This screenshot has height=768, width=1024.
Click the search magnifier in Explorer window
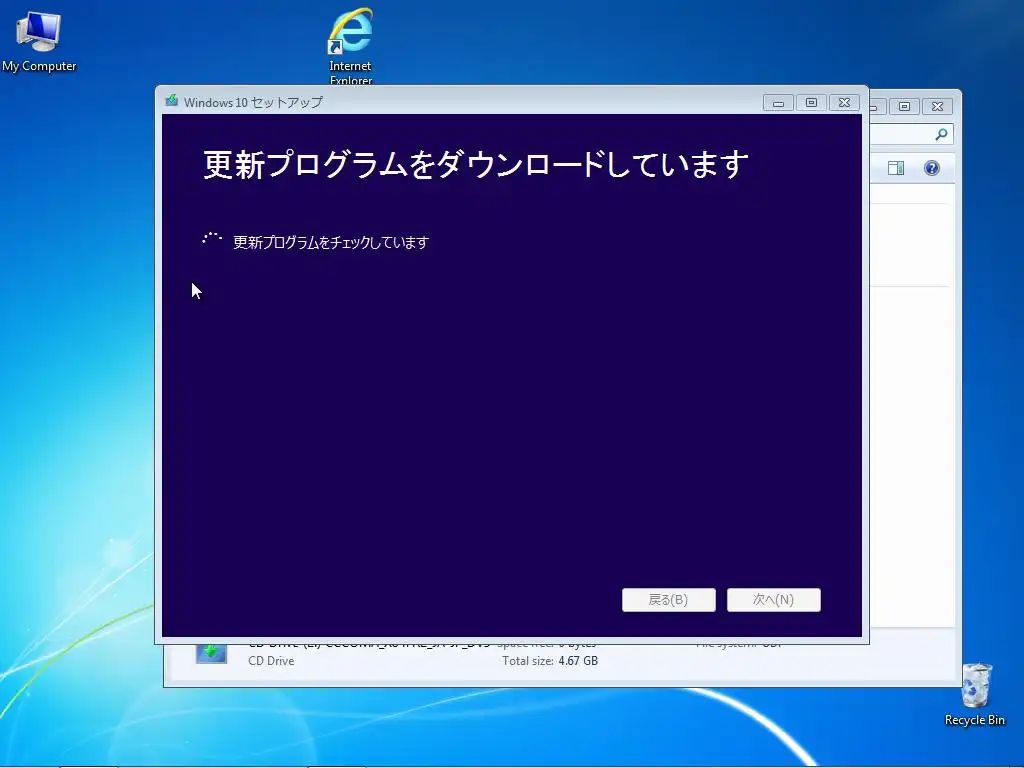(x=941, y=134)
